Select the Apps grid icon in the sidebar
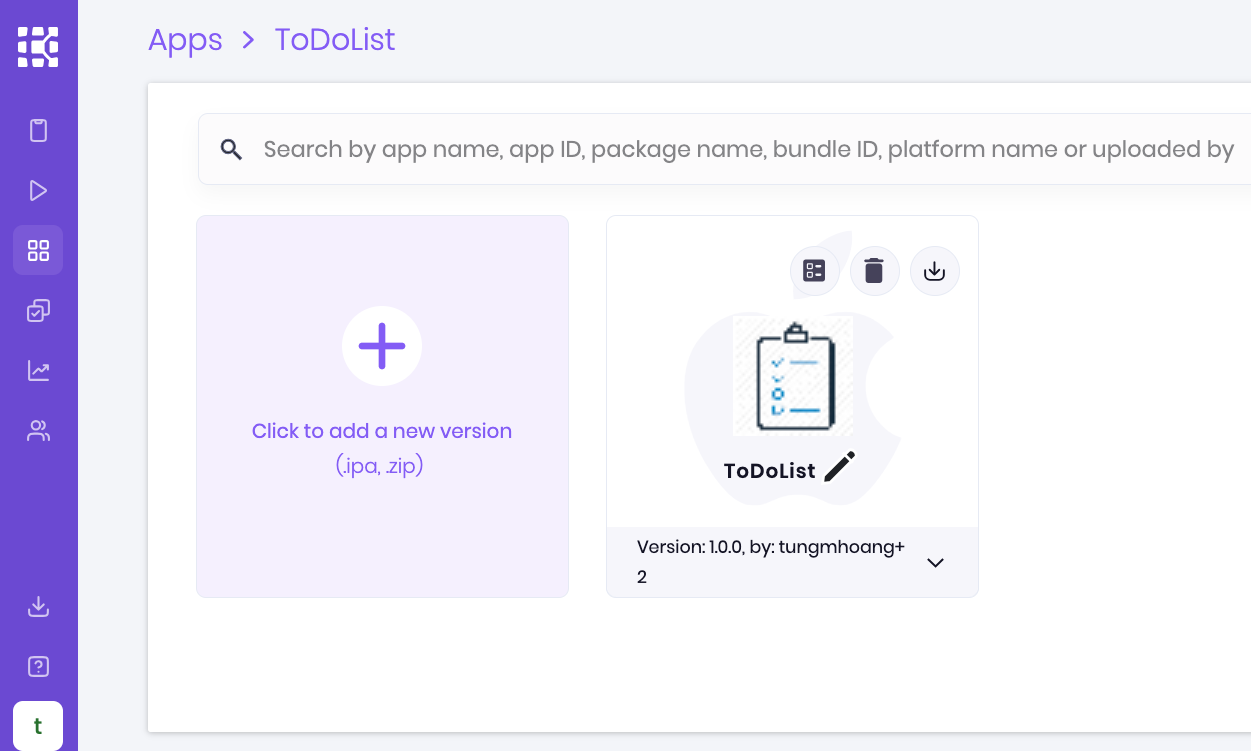The width and height of the screenshot is (1251, 751). (x=38, y=250)
